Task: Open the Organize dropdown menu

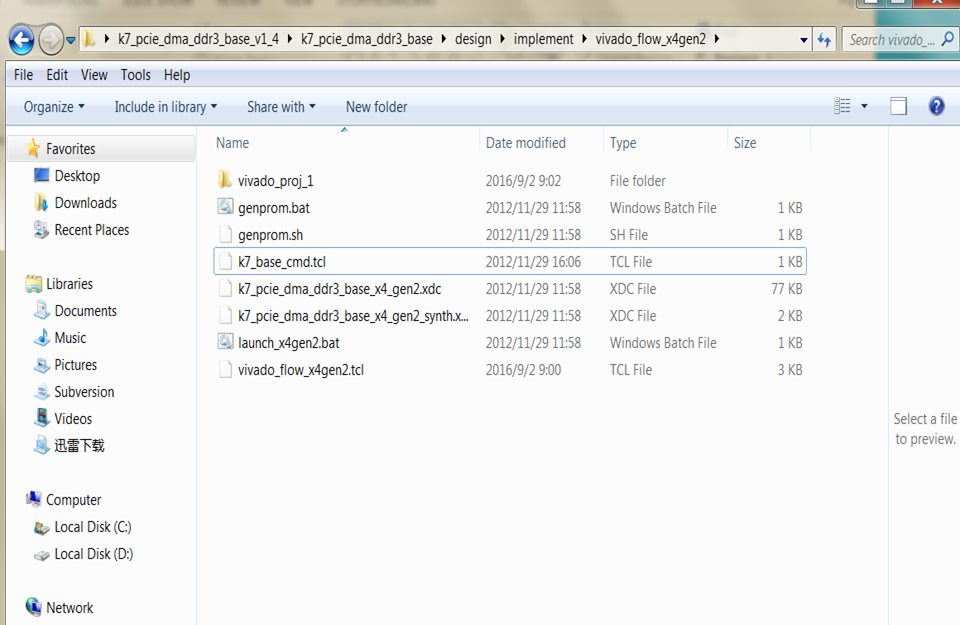Action: point(54,107)
